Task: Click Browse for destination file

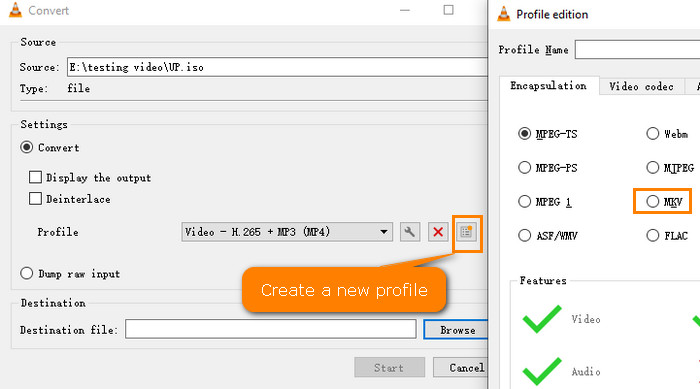Action: coord(456,330)
